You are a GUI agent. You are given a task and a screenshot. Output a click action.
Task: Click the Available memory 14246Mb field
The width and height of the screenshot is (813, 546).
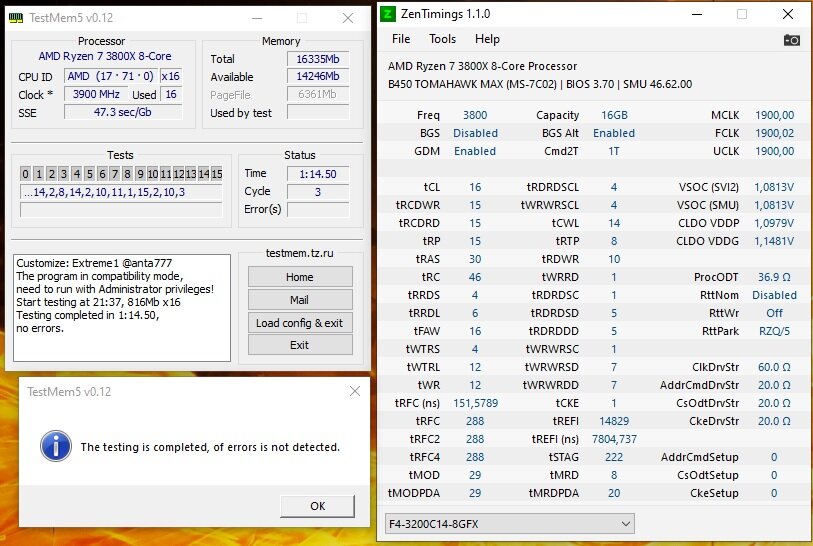317,77
